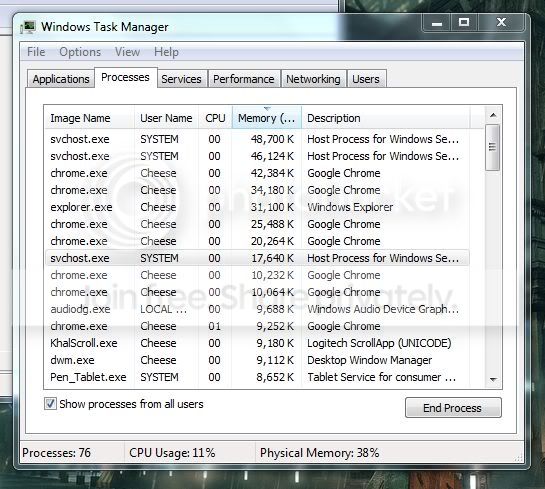The image size is (545, 489).
Task: Click the scrollbar down arrow
Action: pyautogui.click(x=493, y=380)
